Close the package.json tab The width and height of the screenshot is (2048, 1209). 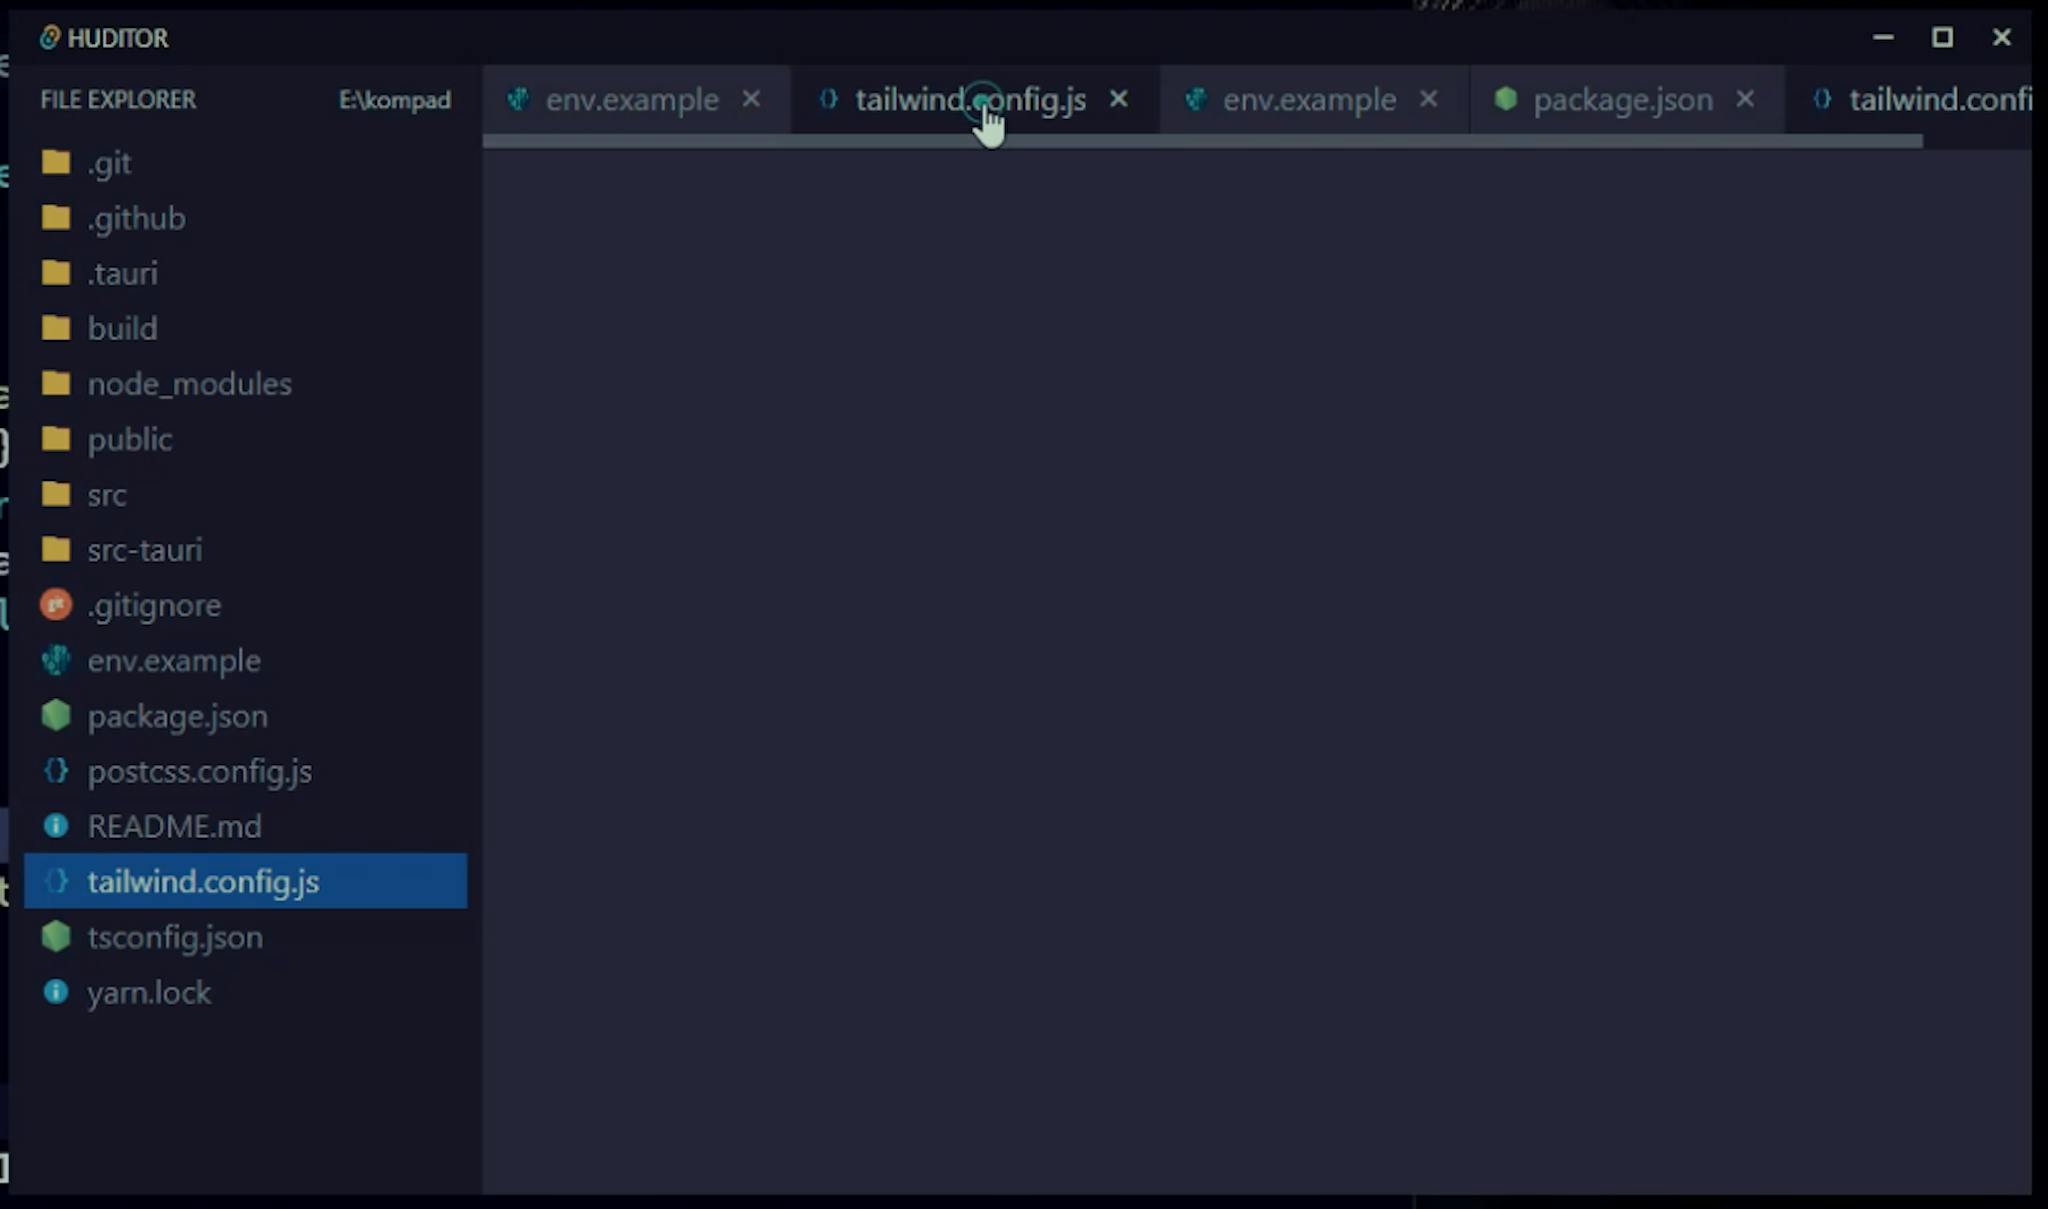[1745, 99]
